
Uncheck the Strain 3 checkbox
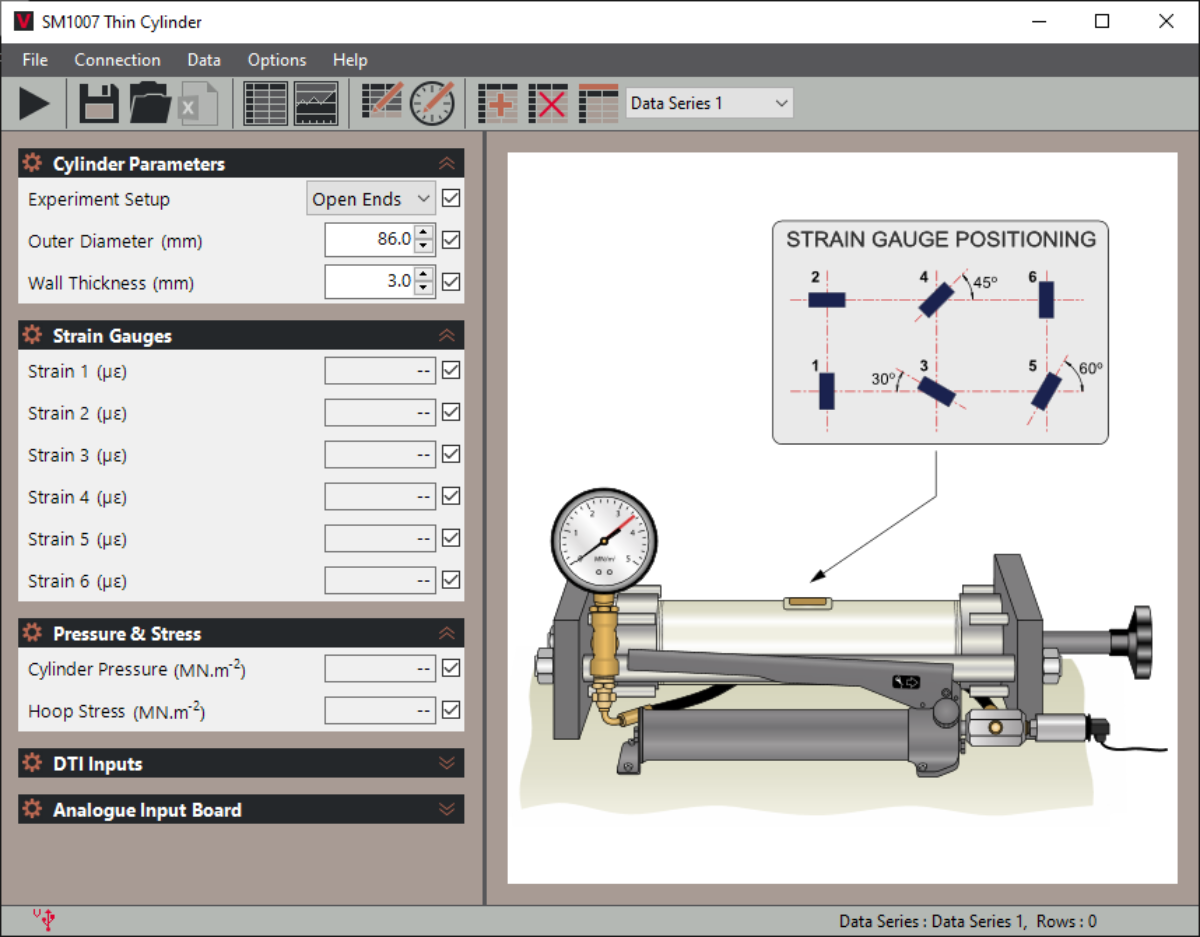tap(451, 454)
